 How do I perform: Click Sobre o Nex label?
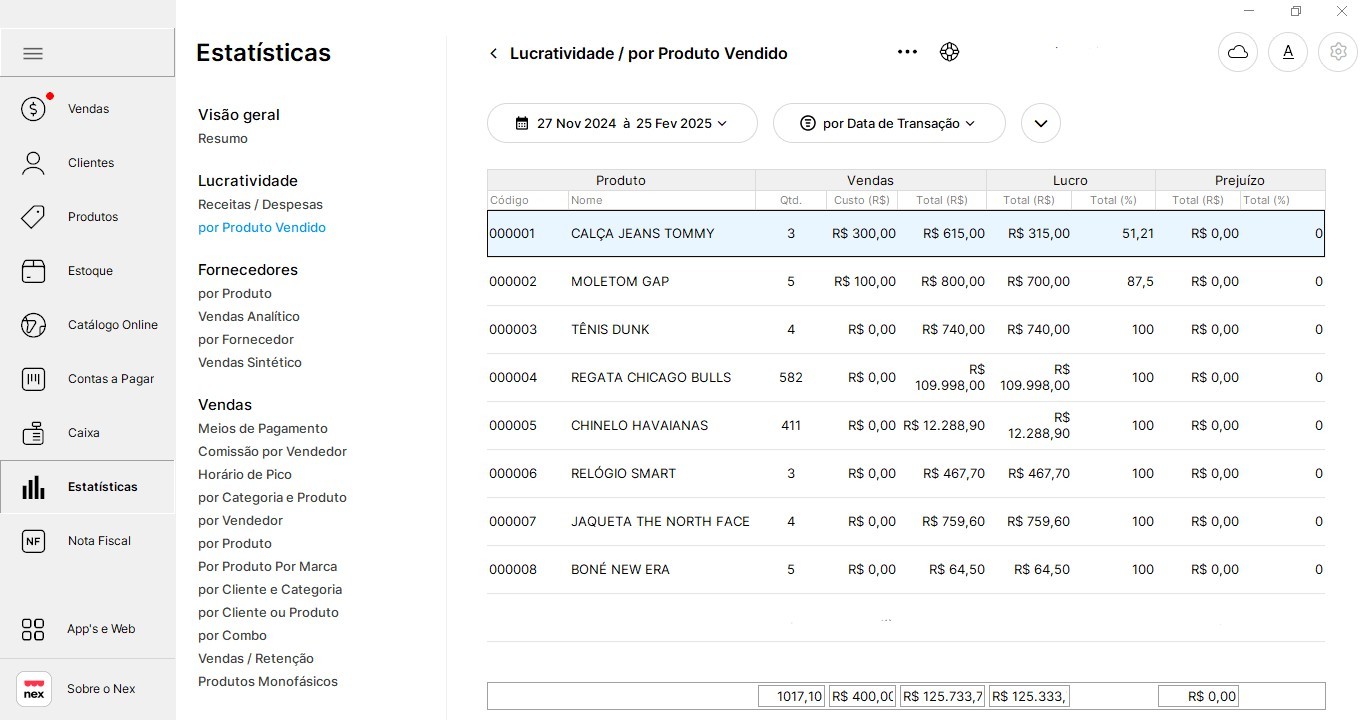(101, 689)
